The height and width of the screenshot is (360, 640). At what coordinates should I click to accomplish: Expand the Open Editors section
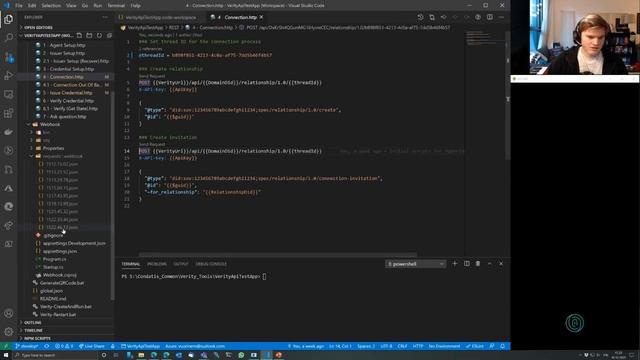coord(38,27)
